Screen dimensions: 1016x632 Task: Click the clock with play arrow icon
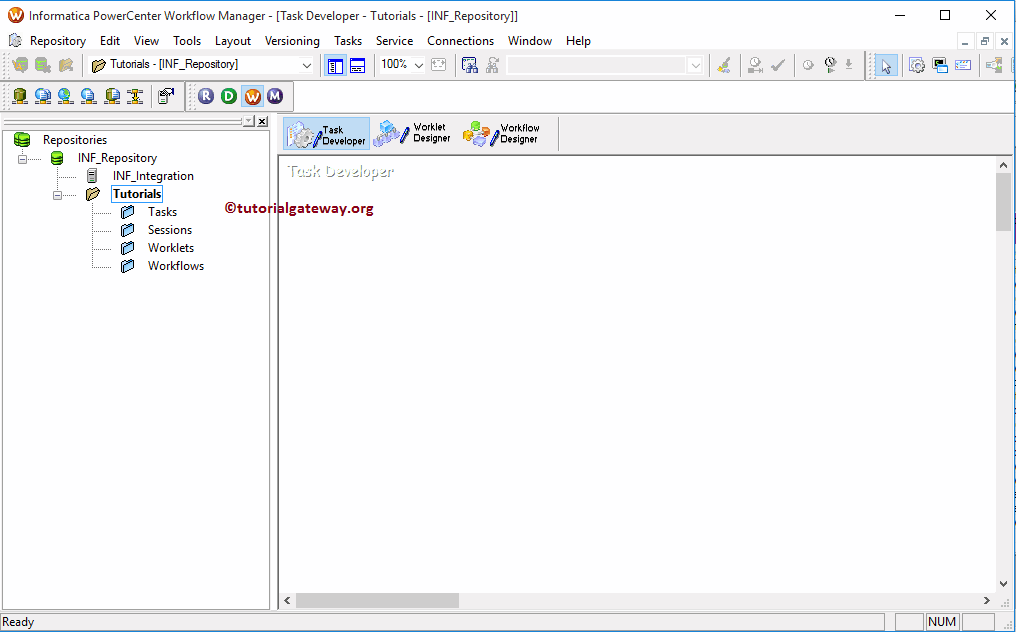pos(831,65)
